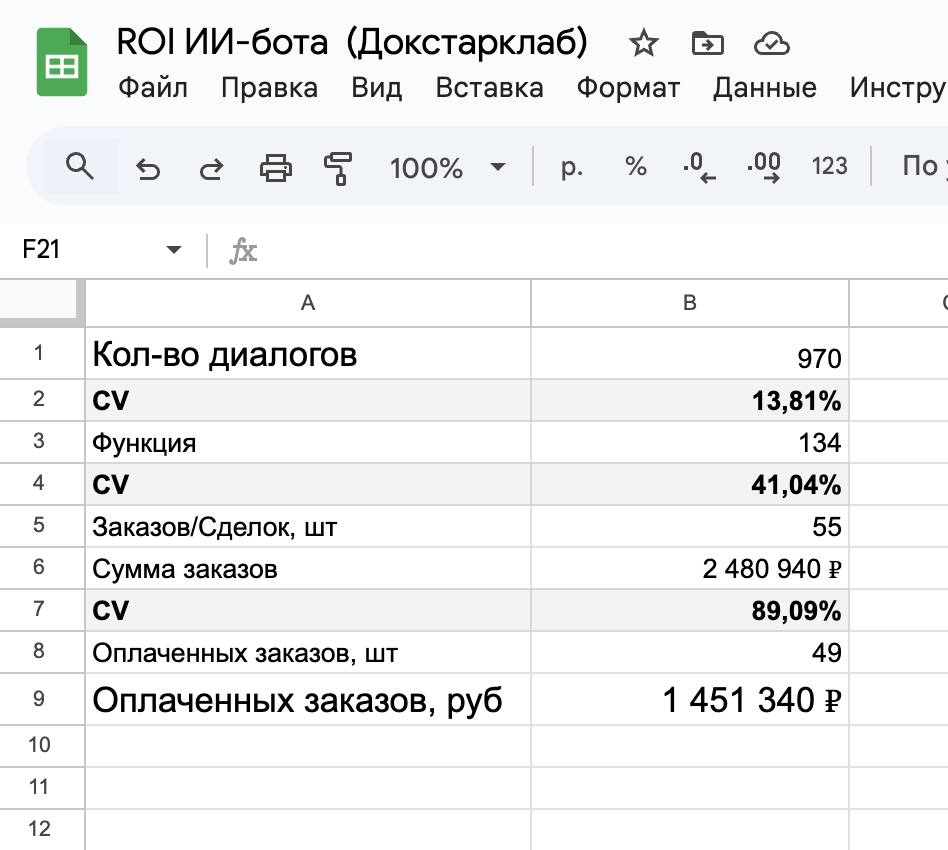Viewport: 948px width, 850px height.
Task: Click the Redo icon
Action: tap(210, 167)
